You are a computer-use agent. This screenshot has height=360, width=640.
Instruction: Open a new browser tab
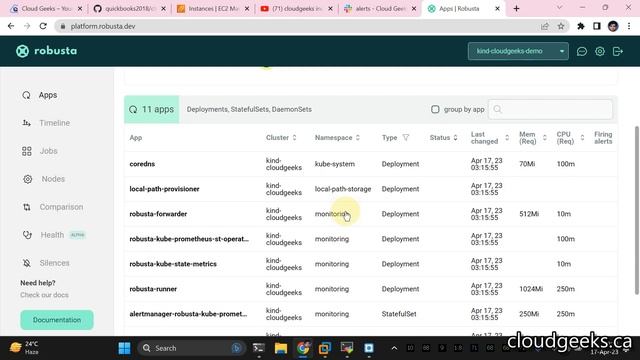[516, 9]
